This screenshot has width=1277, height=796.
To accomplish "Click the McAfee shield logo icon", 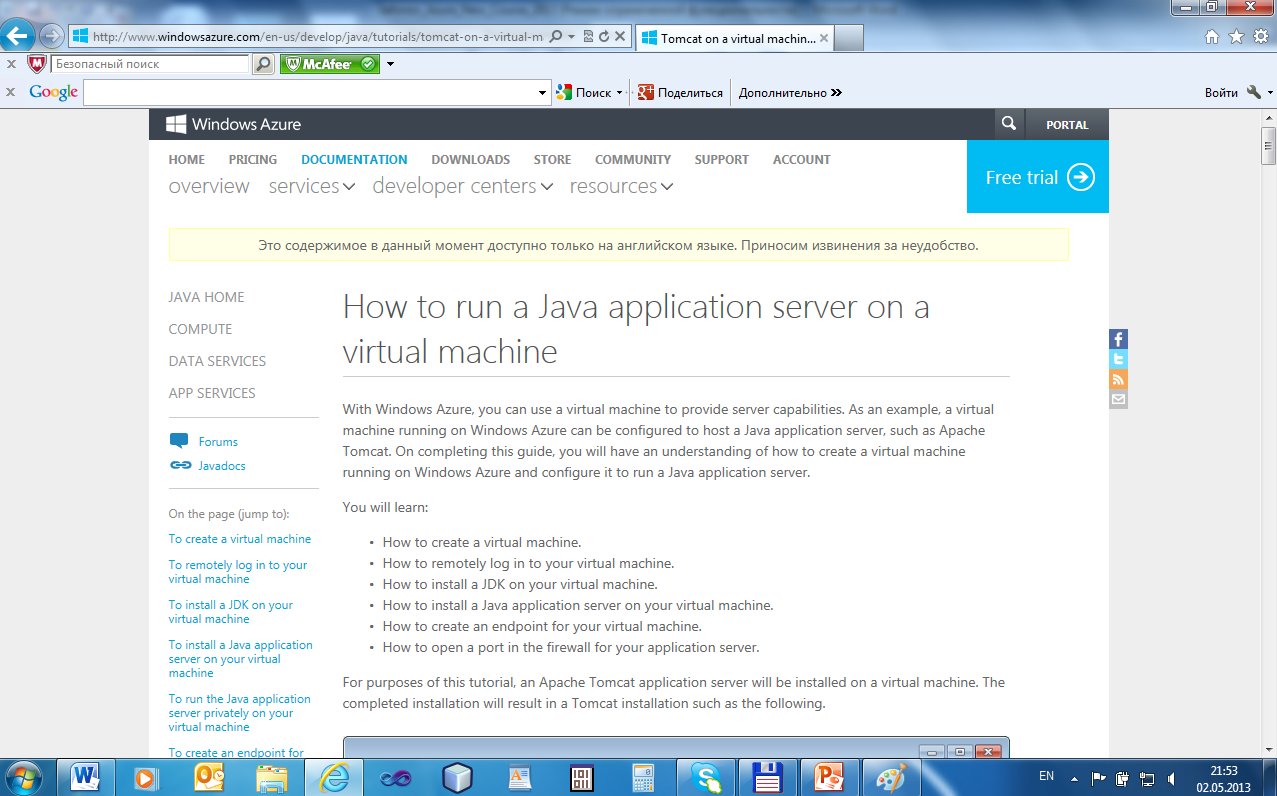I will [x=37, y=64].
